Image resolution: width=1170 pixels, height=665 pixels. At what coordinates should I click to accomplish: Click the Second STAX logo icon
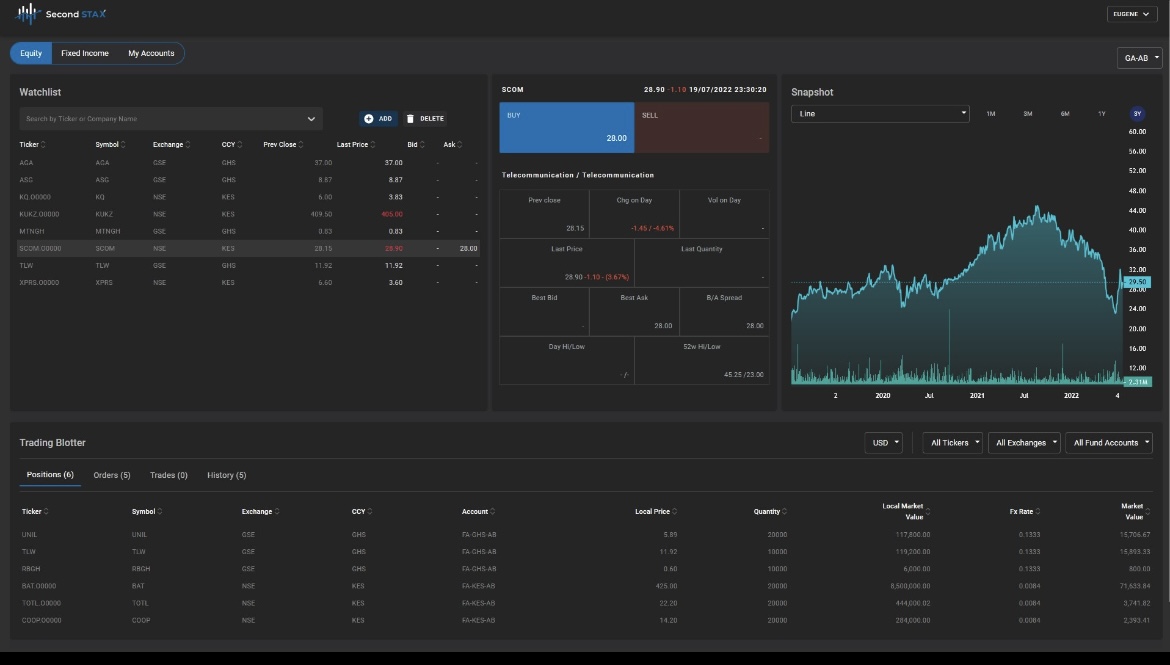click(x=27, y=13)
